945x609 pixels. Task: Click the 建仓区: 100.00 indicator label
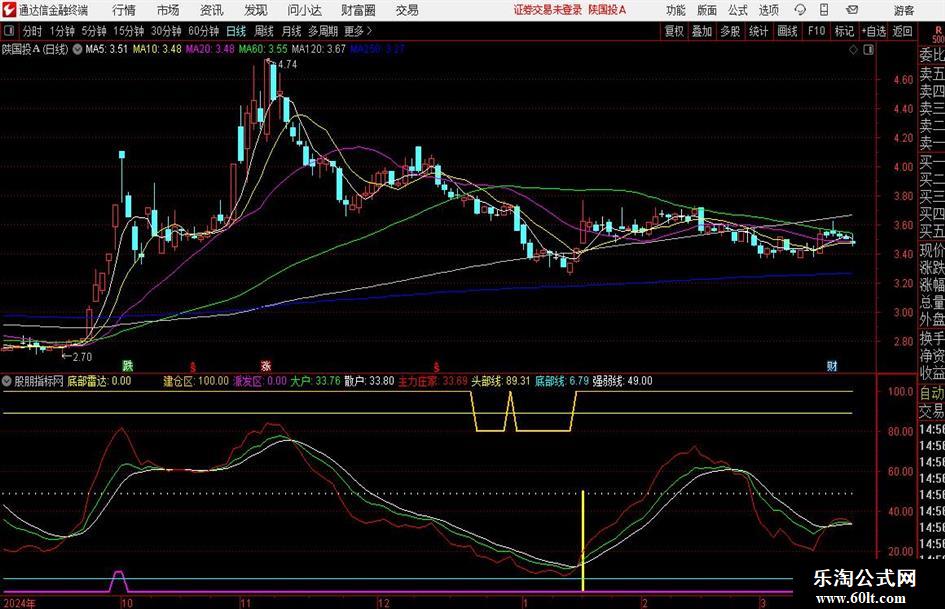tap(196, 381)
